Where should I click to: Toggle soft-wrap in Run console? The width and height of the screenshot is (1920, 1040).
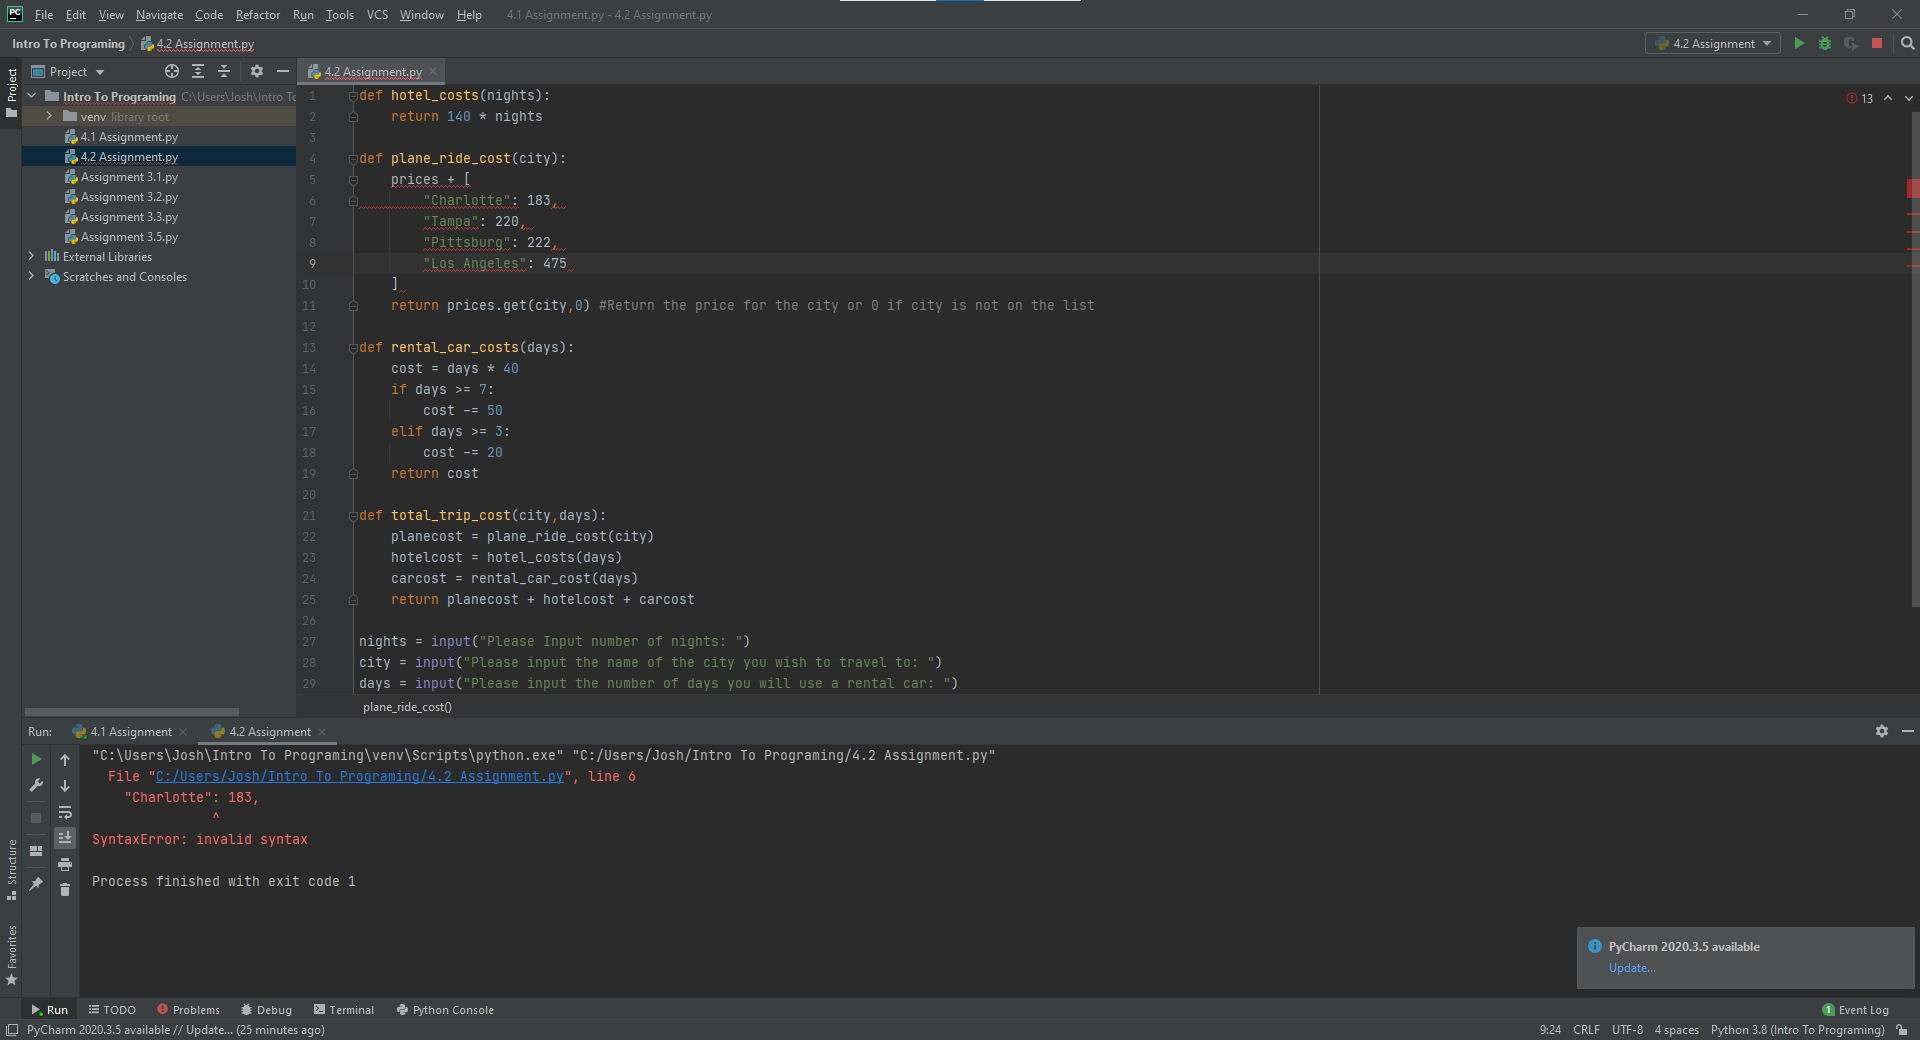(65, 812)
